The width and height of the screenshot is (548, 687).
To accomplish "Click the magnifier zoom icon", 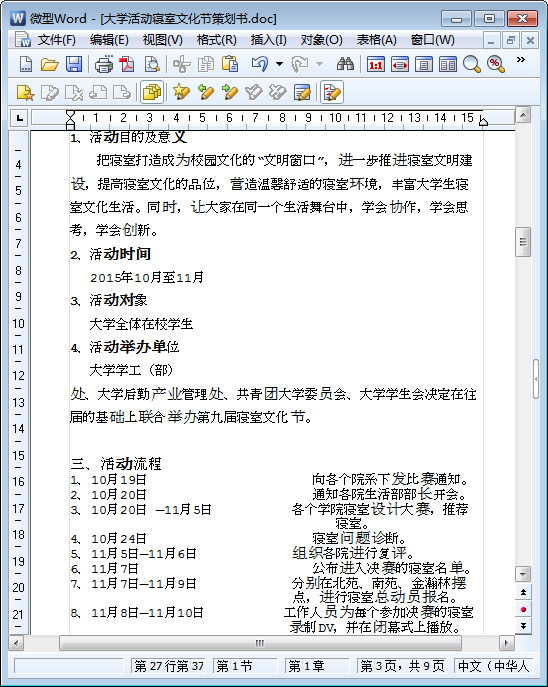I will coord(472,64).
